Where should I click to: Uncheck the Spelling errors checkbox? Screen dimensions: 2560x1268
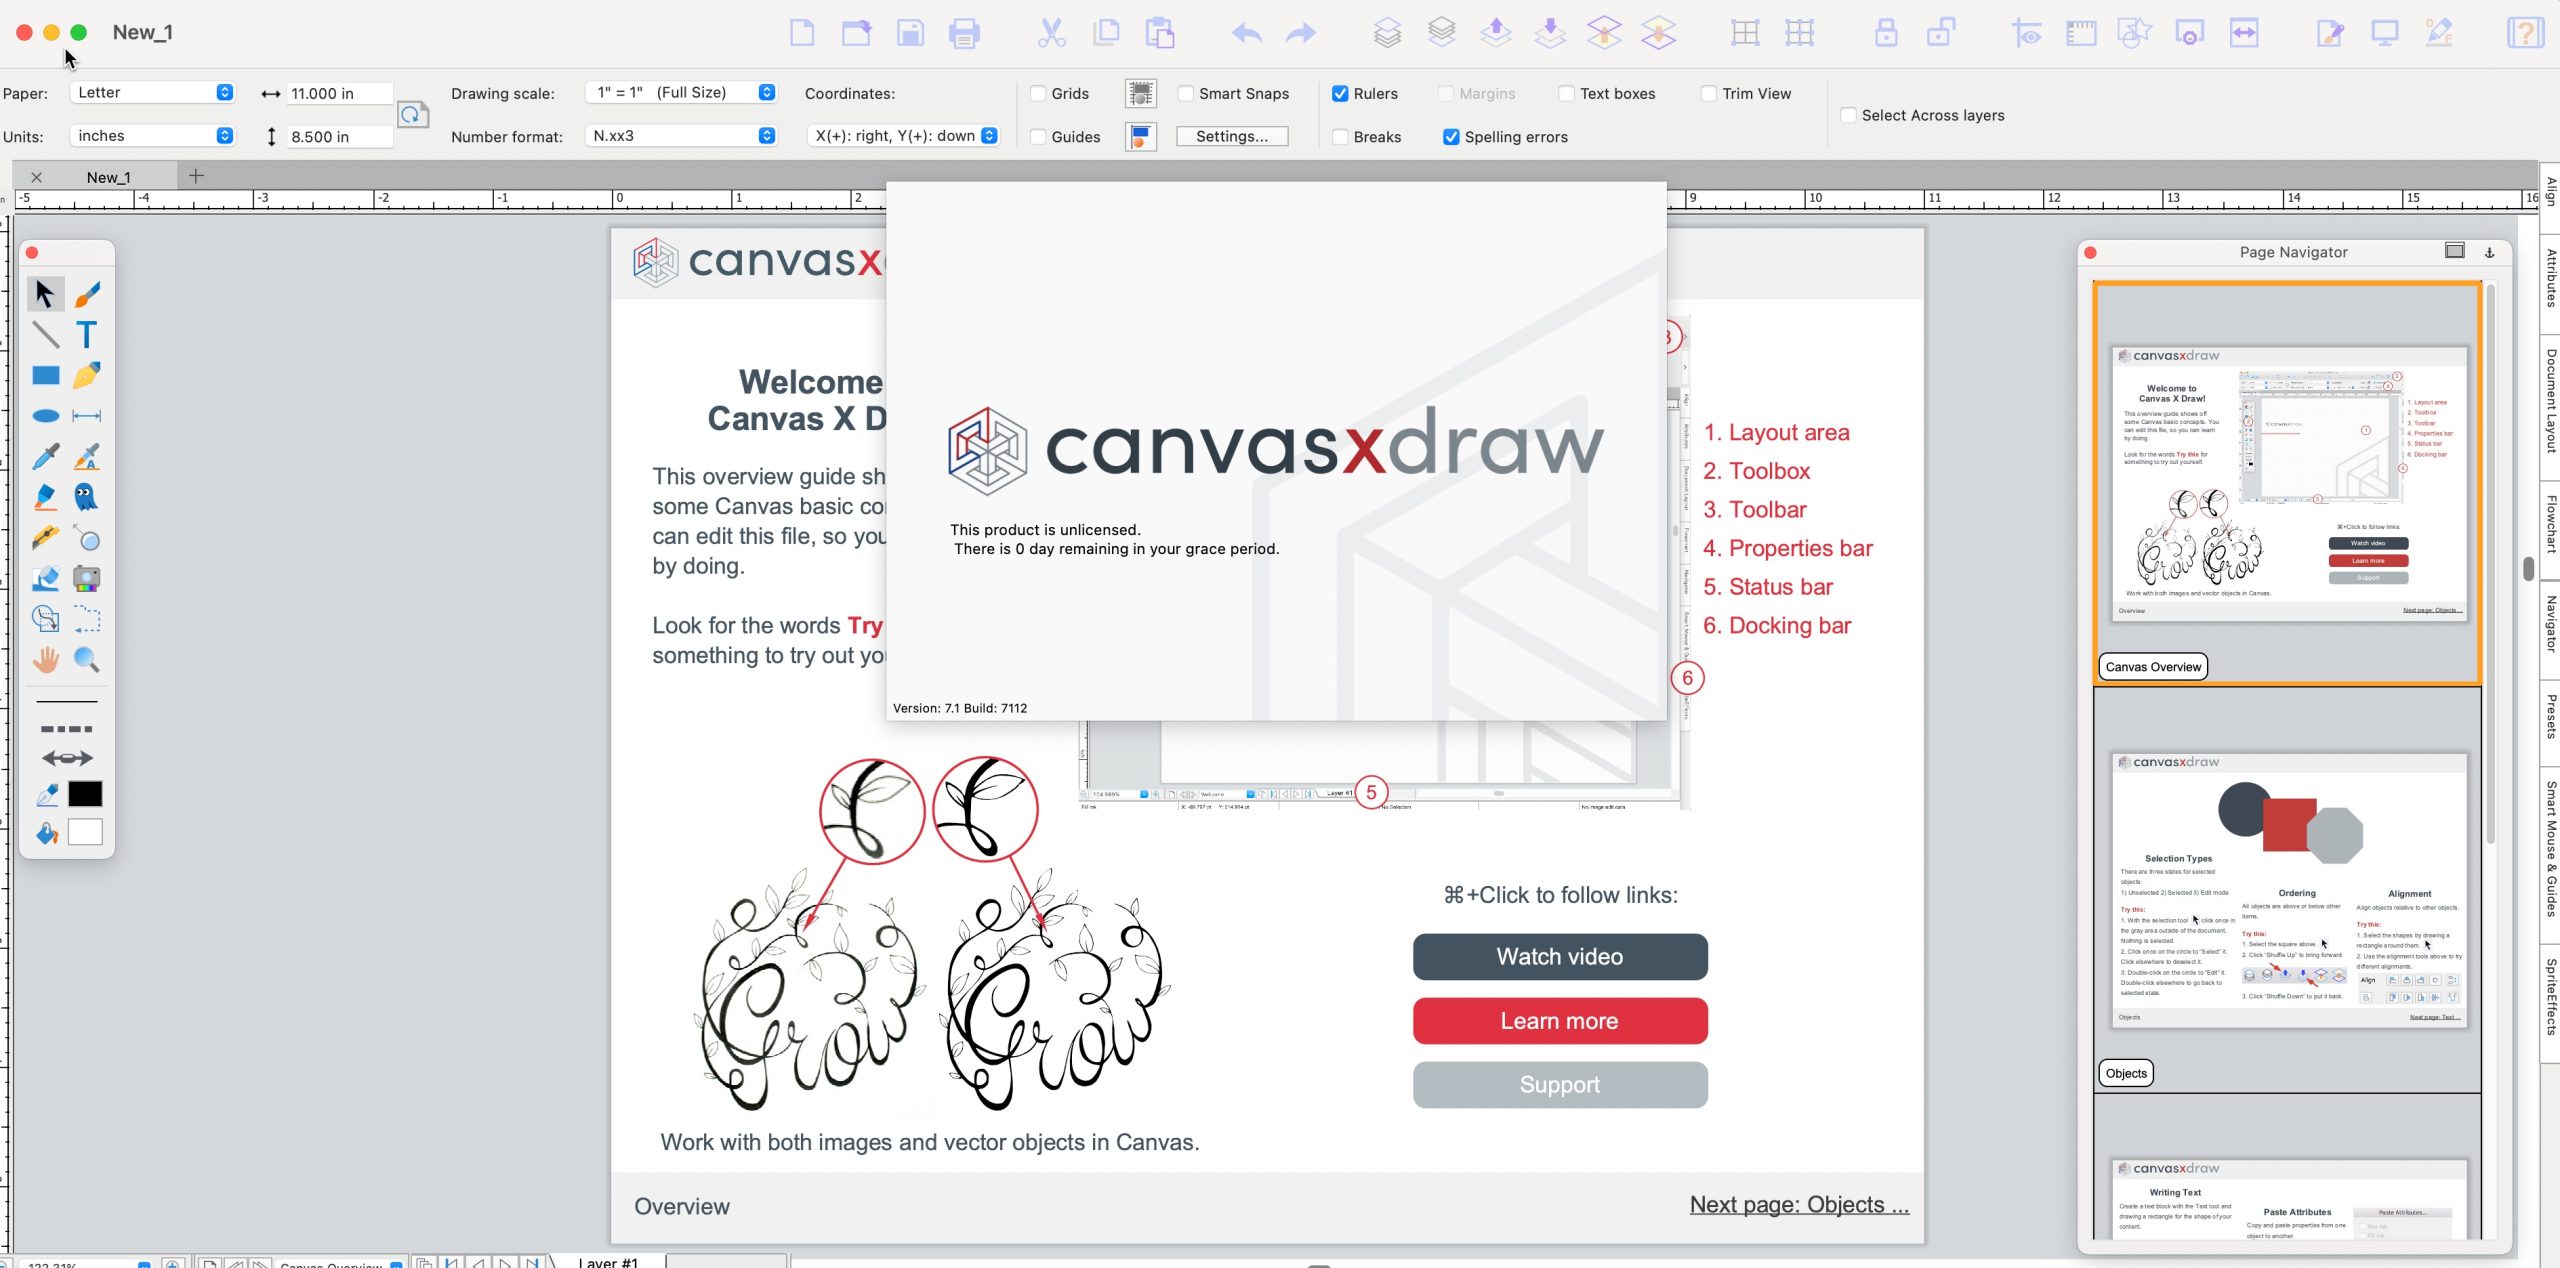pyautogui.click(x=1451, y=137)
